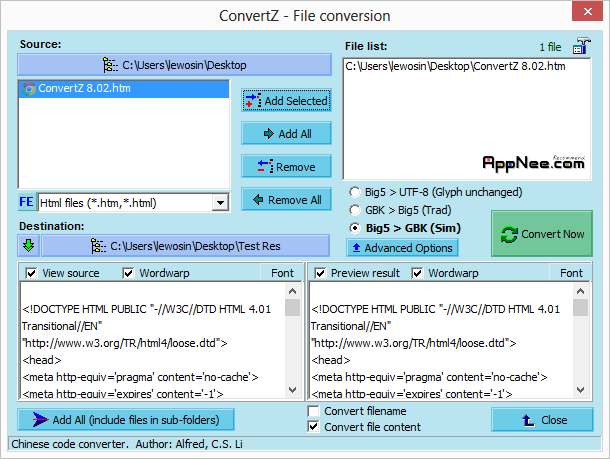Select ConvertZ 8.02.htm in source list
Image resolution: width=610 pixels, height=459 pixels.
point(124,88)
